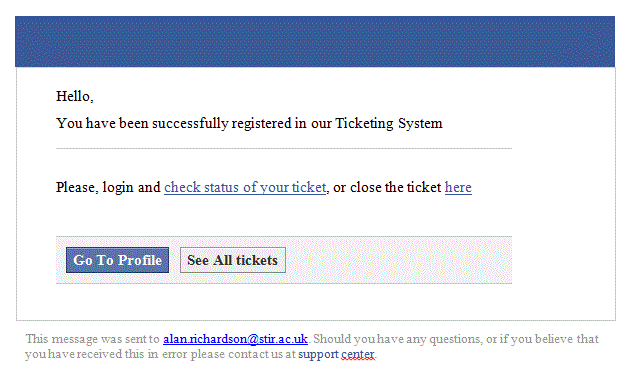Click empty gray bar beside See All tickets

click(398, 260)
